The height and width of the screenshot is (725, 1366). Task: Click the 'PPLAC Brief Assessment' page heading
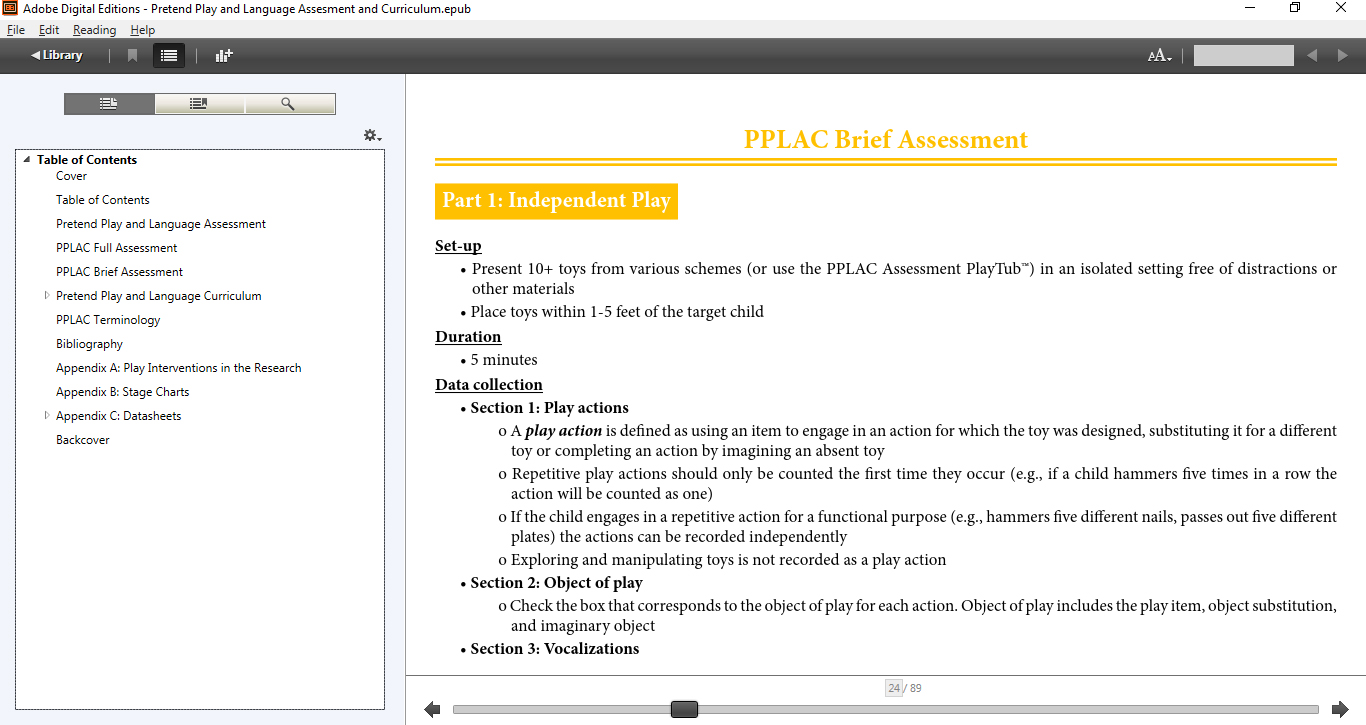(x=886, y=139)
